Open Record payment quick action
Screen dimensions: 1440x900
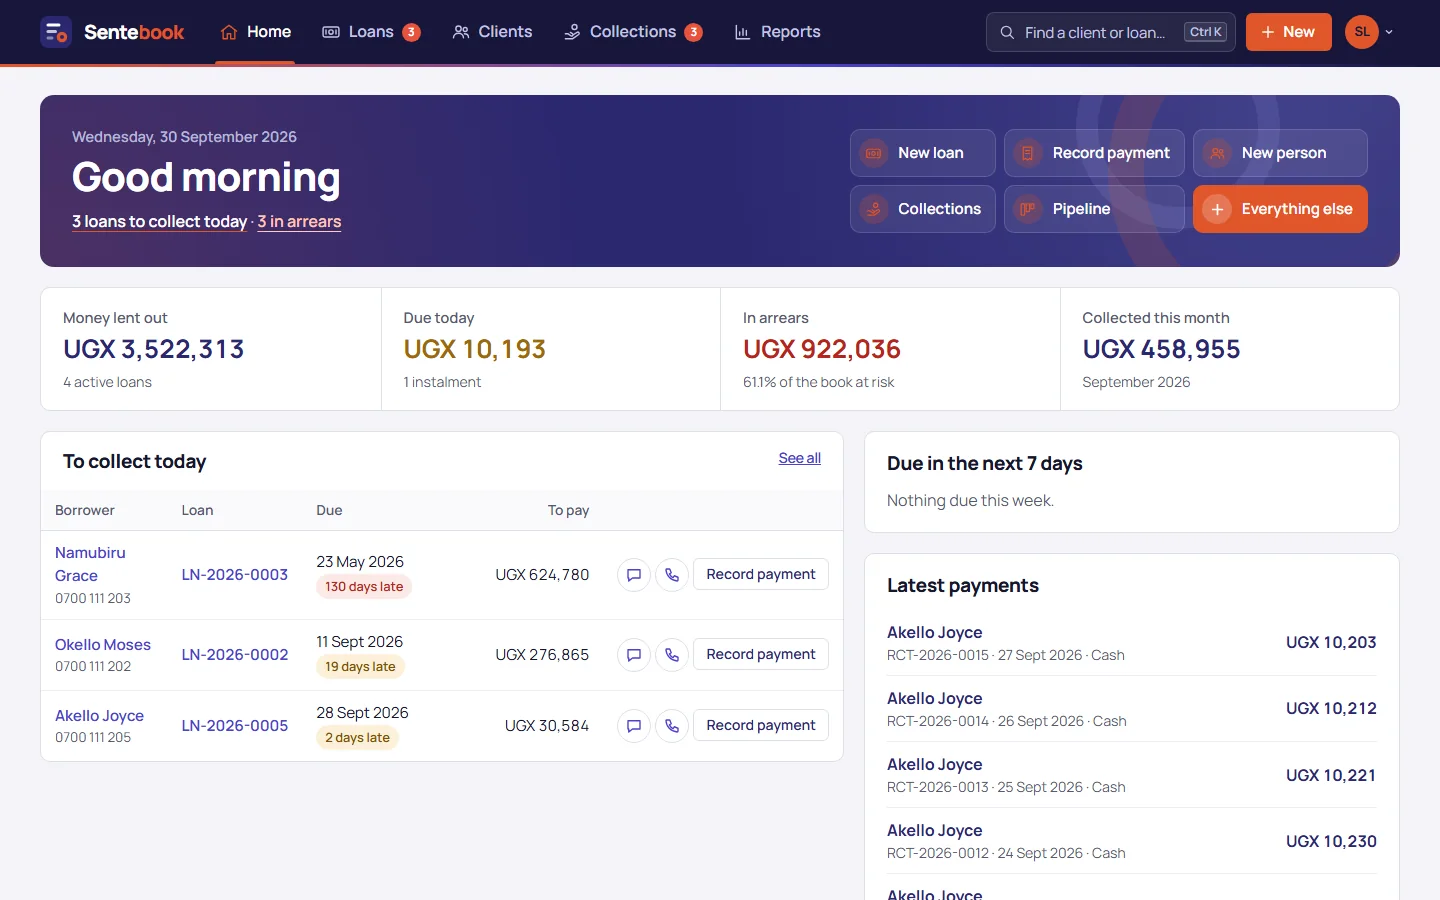[1094, 153]
